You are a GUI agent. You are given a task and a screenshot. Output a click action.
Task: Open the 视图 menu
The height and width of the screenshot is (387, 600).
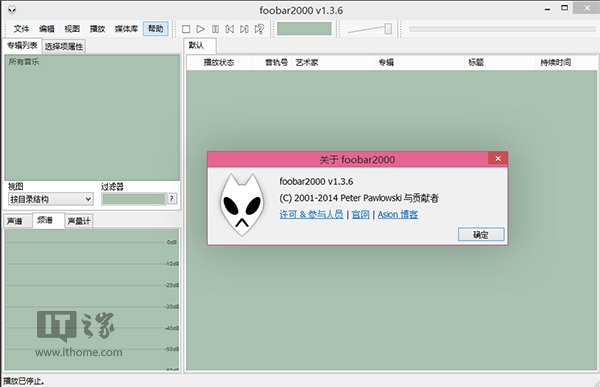tap(72, 29)
